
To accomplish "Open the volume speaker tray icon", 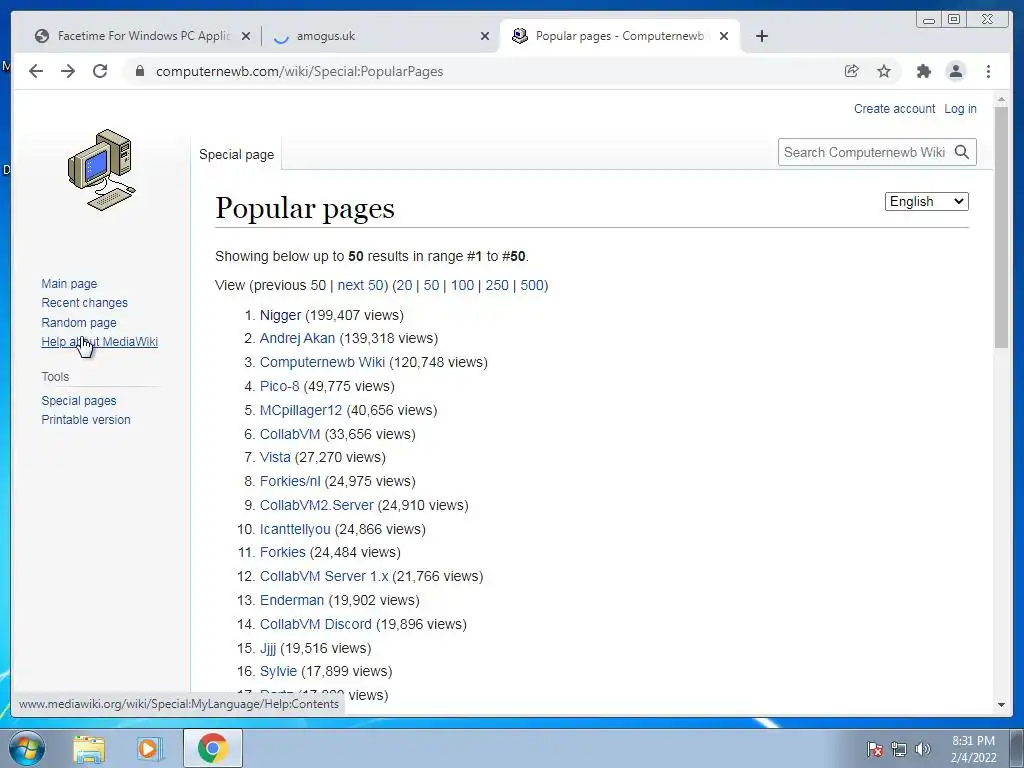I will [923, 749].
